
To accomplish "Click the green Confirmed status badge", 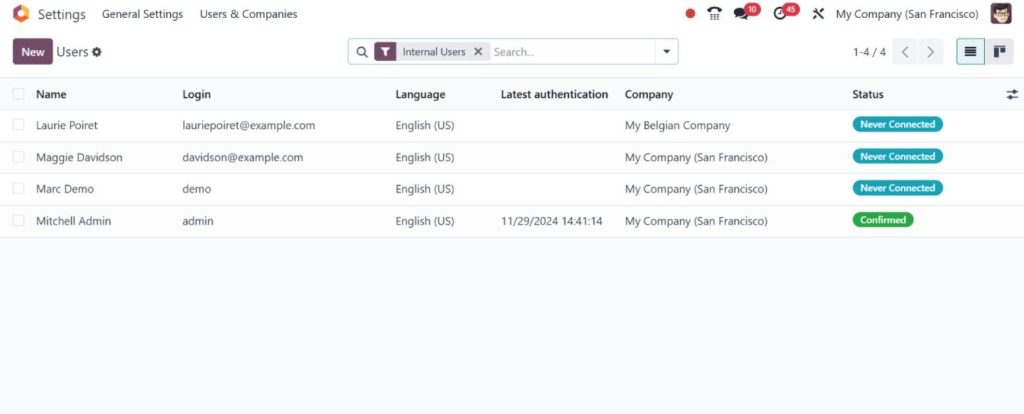I will [x=883, y=220].
